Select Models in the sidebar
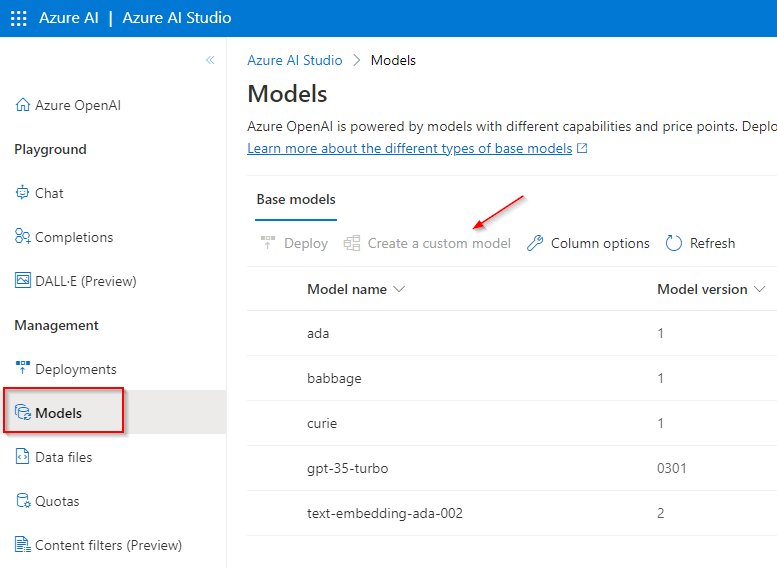The image size is (777, 568). (x=113, y=412)
